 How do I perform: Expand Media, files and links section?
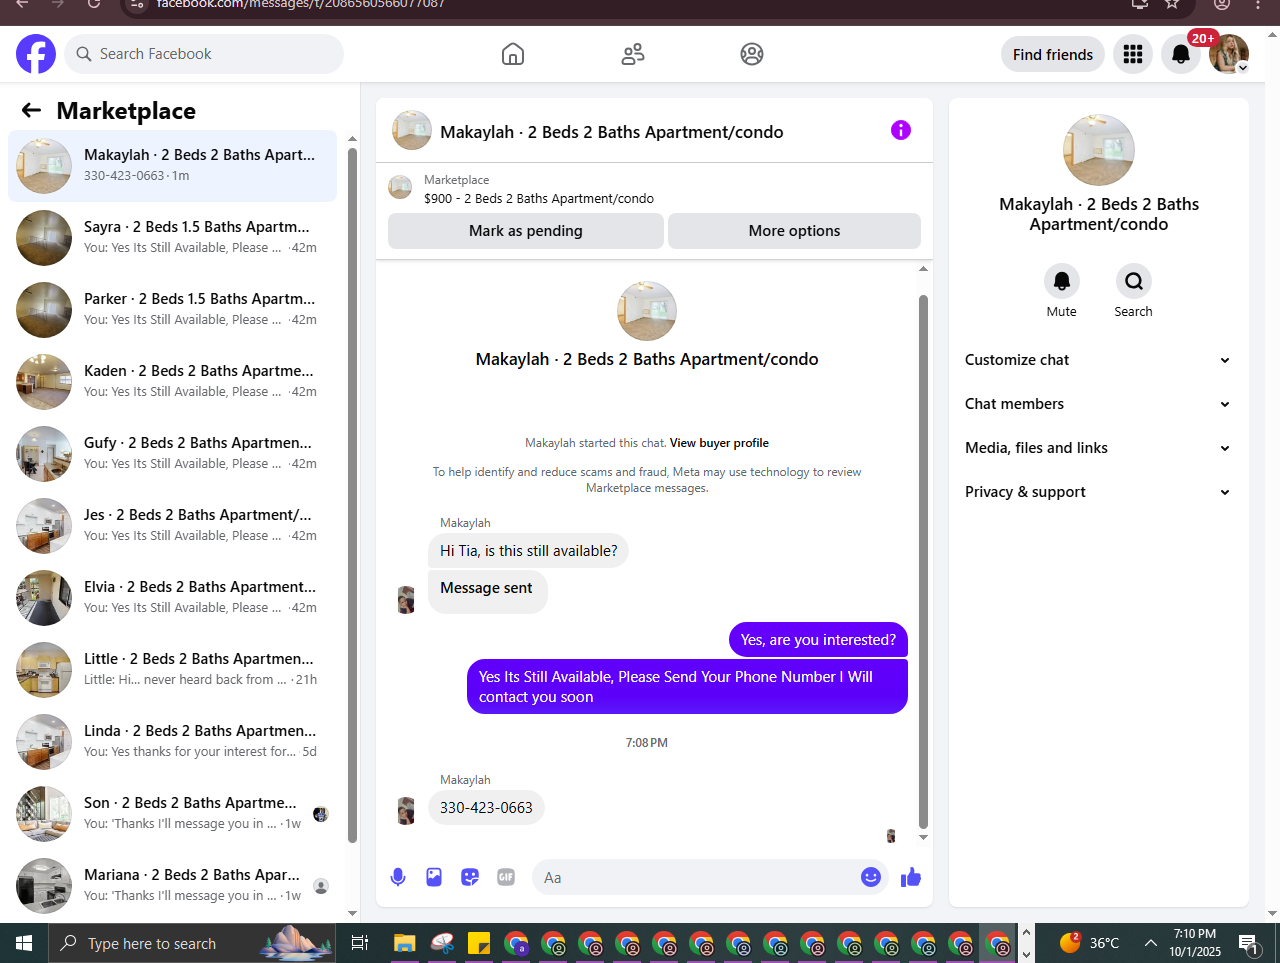(x=1098, y=448)
